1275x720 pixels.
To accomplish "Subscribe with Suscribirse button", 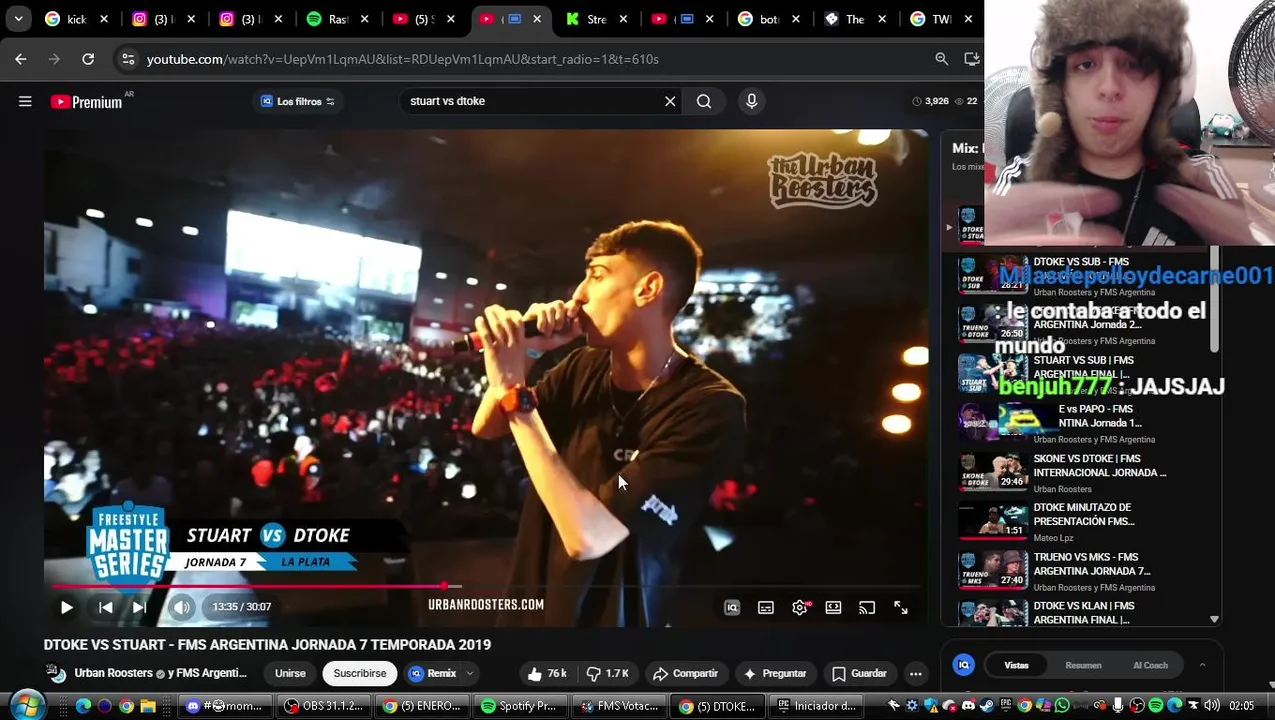I will pos(360,674).
